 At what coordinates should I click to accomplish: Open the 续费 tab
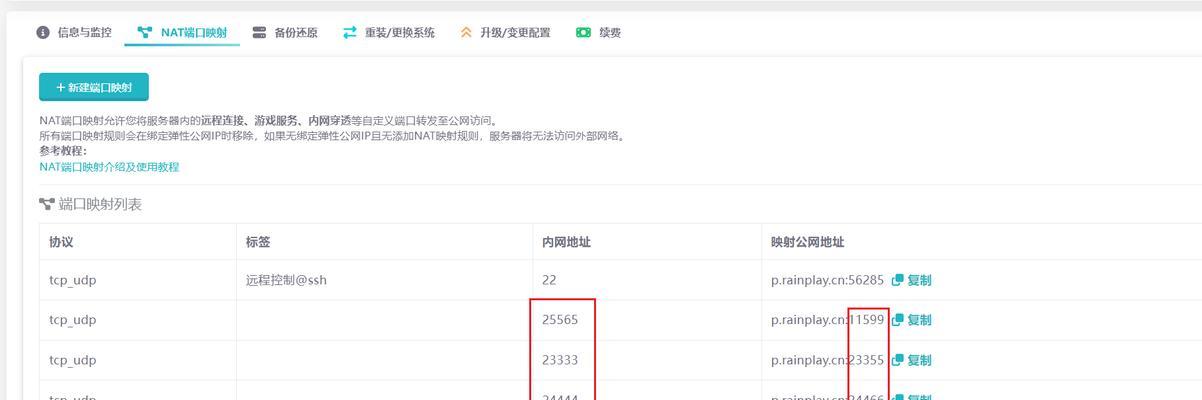coord(599,33)
